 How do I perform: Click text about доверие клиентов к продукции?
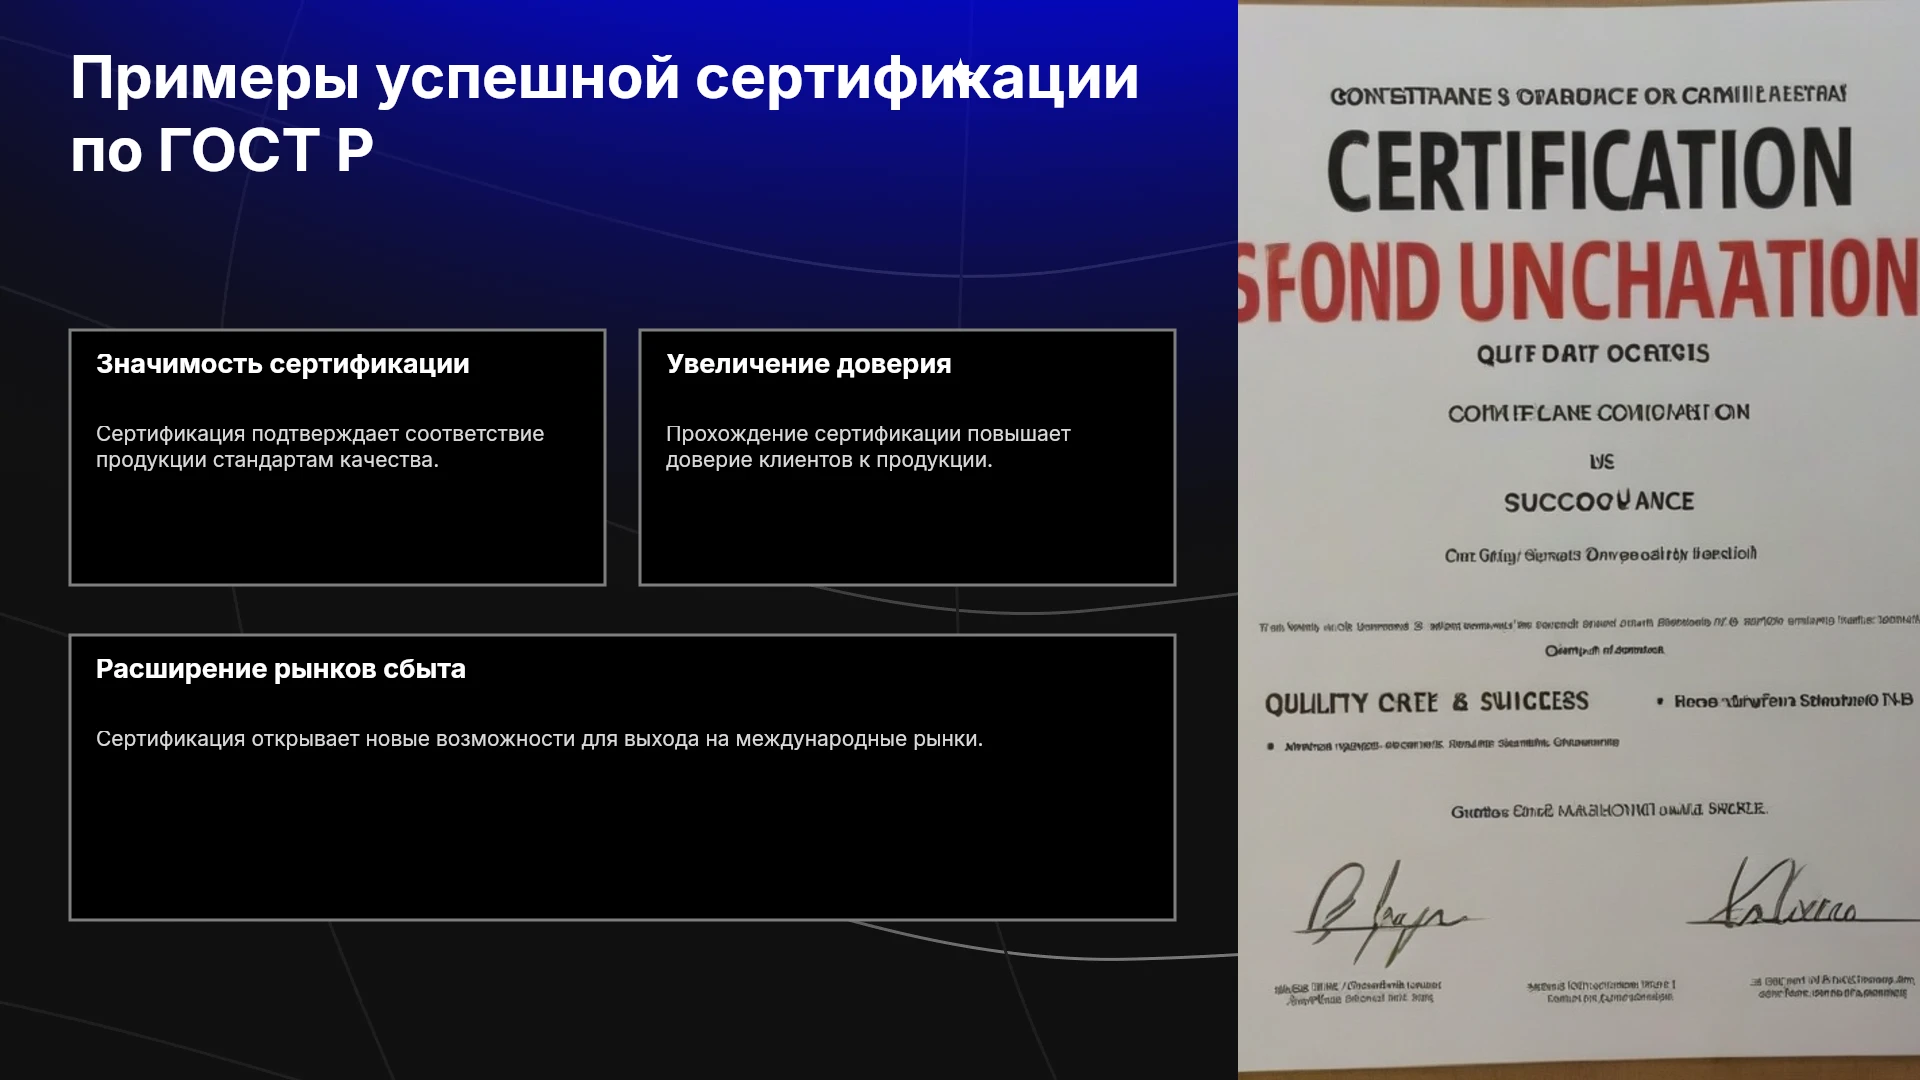pyautogui.click(x=868, y=447)
